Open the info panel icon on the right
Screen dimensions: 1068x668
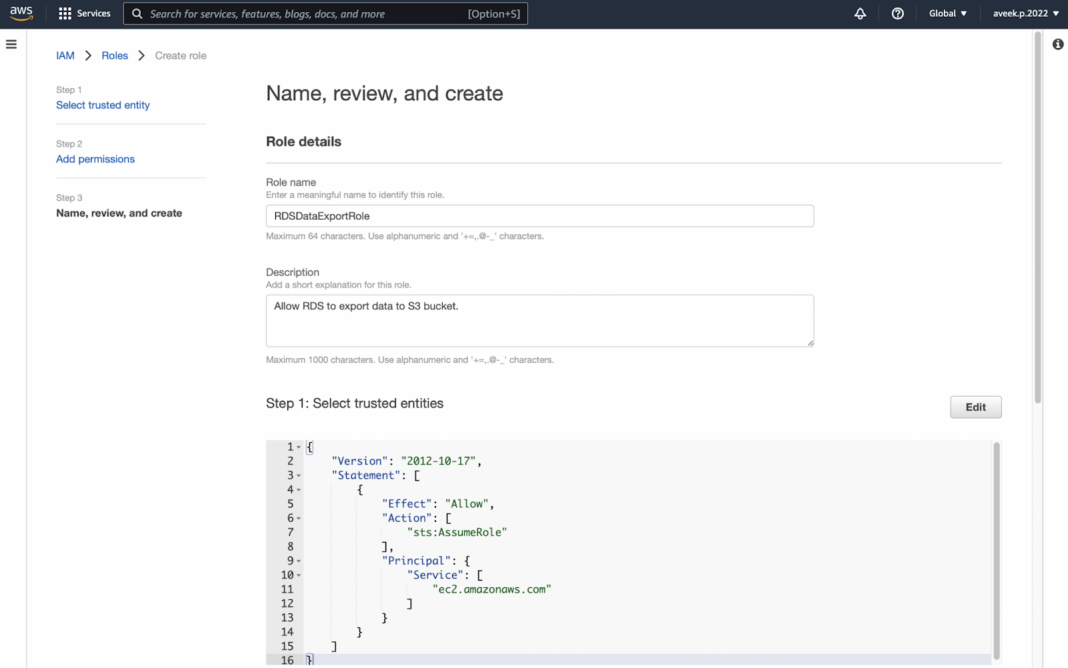coord(1057,43)
